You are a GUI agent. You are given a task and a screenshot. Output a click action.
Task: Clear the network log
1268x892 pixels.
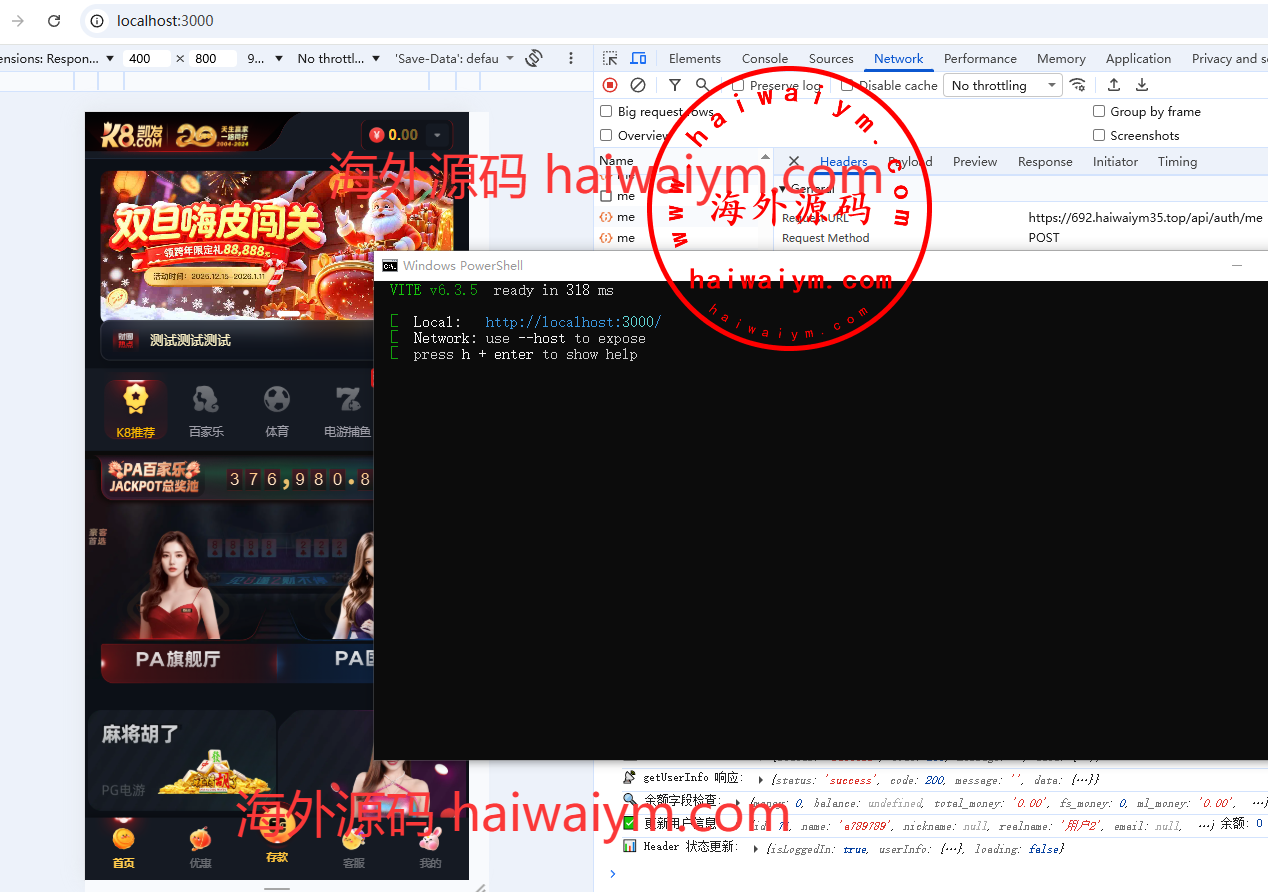pos(637,86)
